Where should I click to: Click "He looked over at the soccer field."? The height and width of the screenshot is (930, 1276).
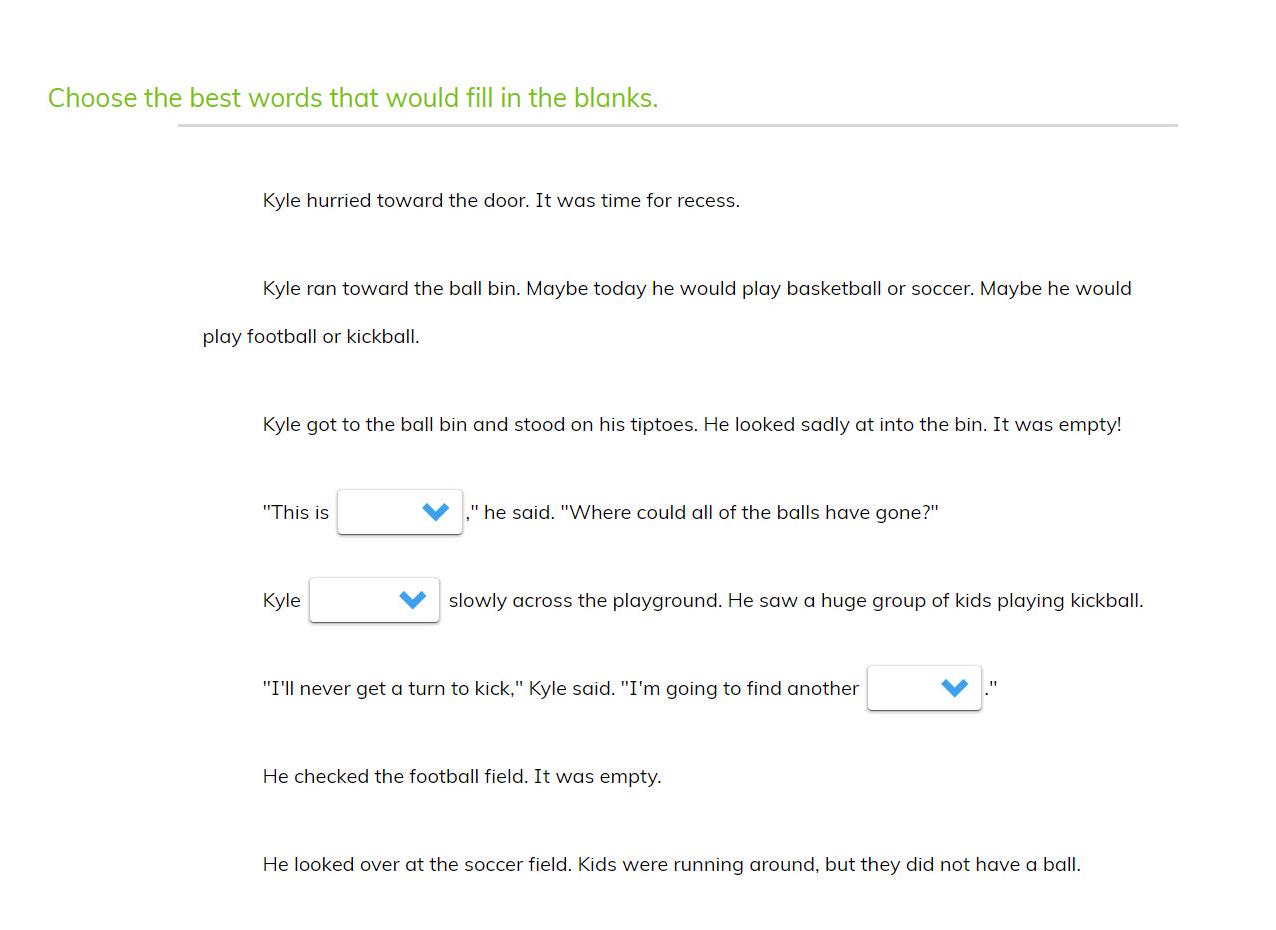[x=418, y=864]
